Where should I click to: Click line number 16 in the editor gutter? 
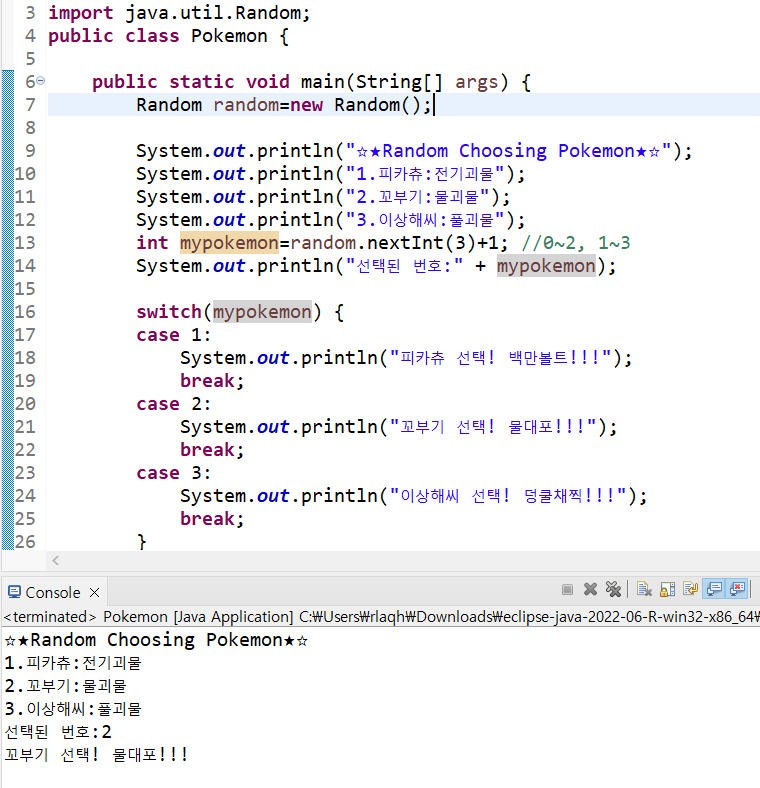coord(25,312)
